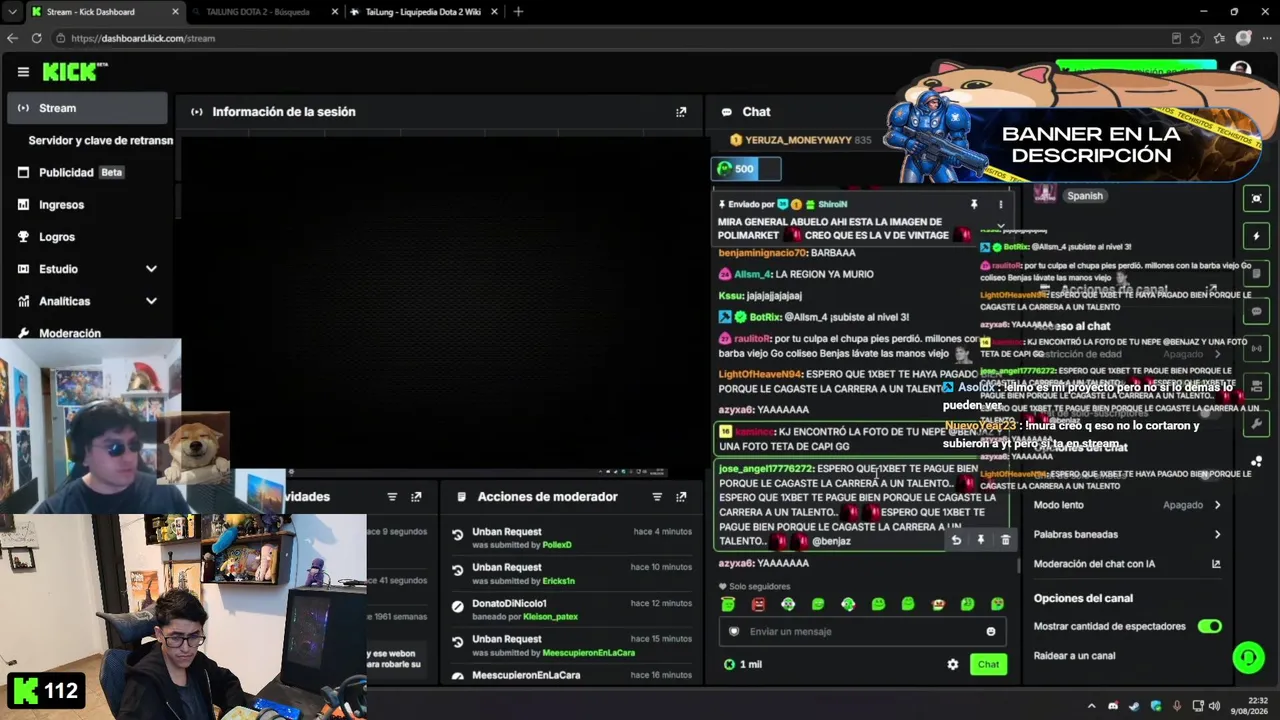The width and height of the screenshot is (1280, 720).
Task: Open Publicidad in the sidebar
Action: [87, 172]
